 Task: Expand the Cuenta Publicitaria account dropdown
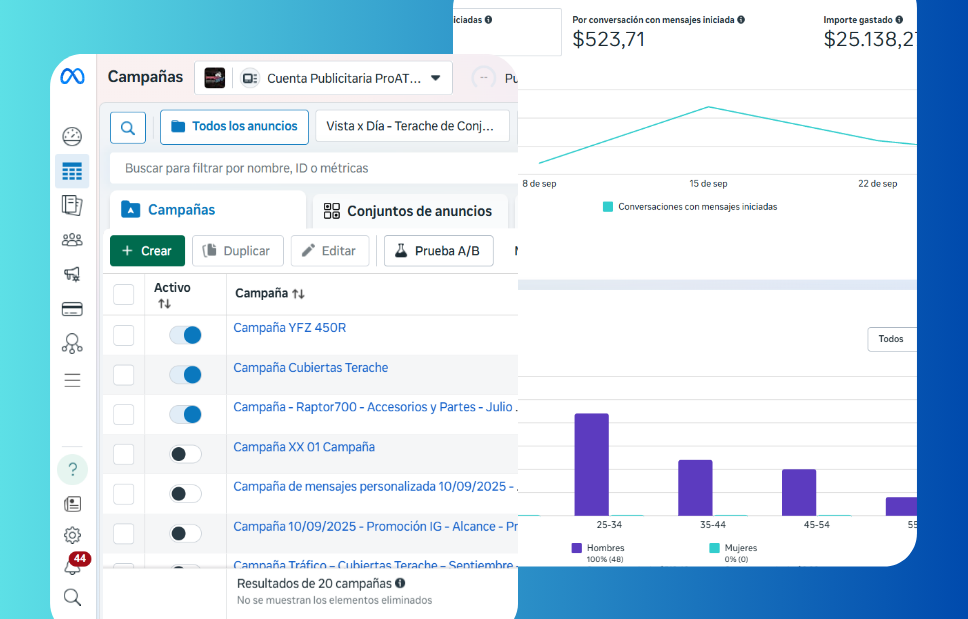(x=435, y=78)
